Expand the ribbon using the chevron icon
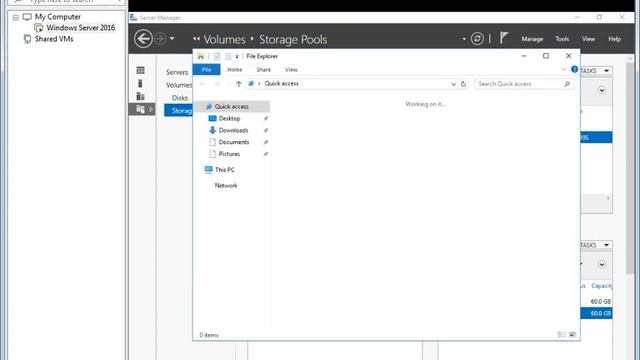 [x=564, y=69]
